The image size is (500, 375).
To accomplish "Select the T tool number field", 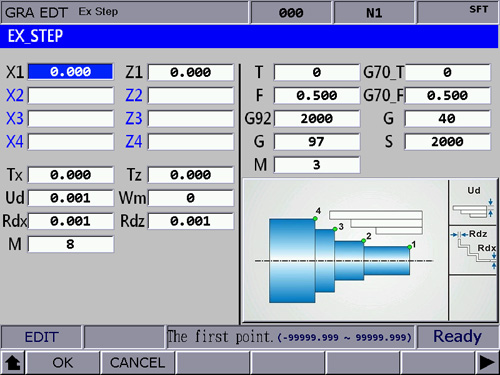I will click(x=317, y=72).
